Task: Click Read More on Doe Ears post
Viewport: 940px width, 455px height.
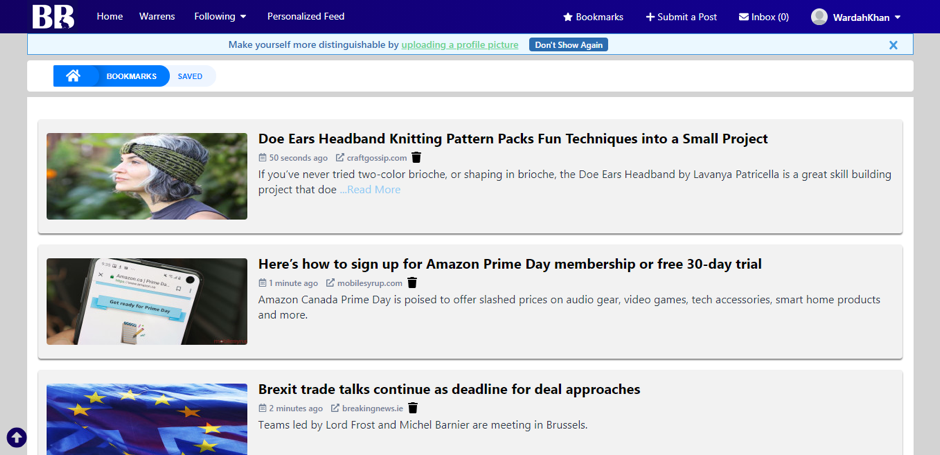Action: [x=370, y=190]
